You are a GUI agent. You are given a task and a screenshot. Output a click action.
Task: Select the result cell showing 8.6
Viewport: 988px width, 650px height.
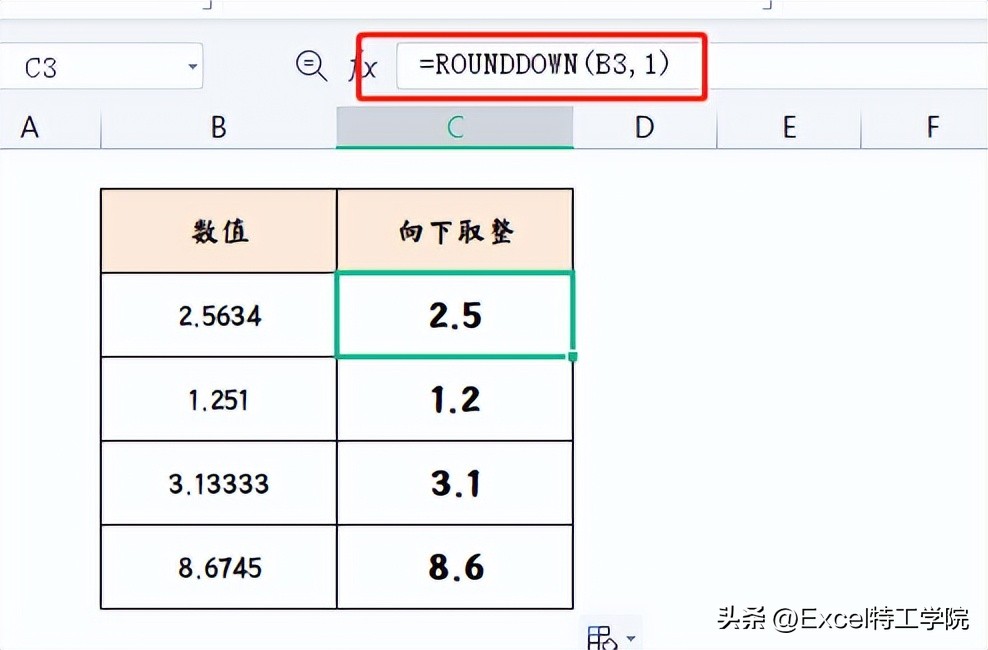point(455,567)
